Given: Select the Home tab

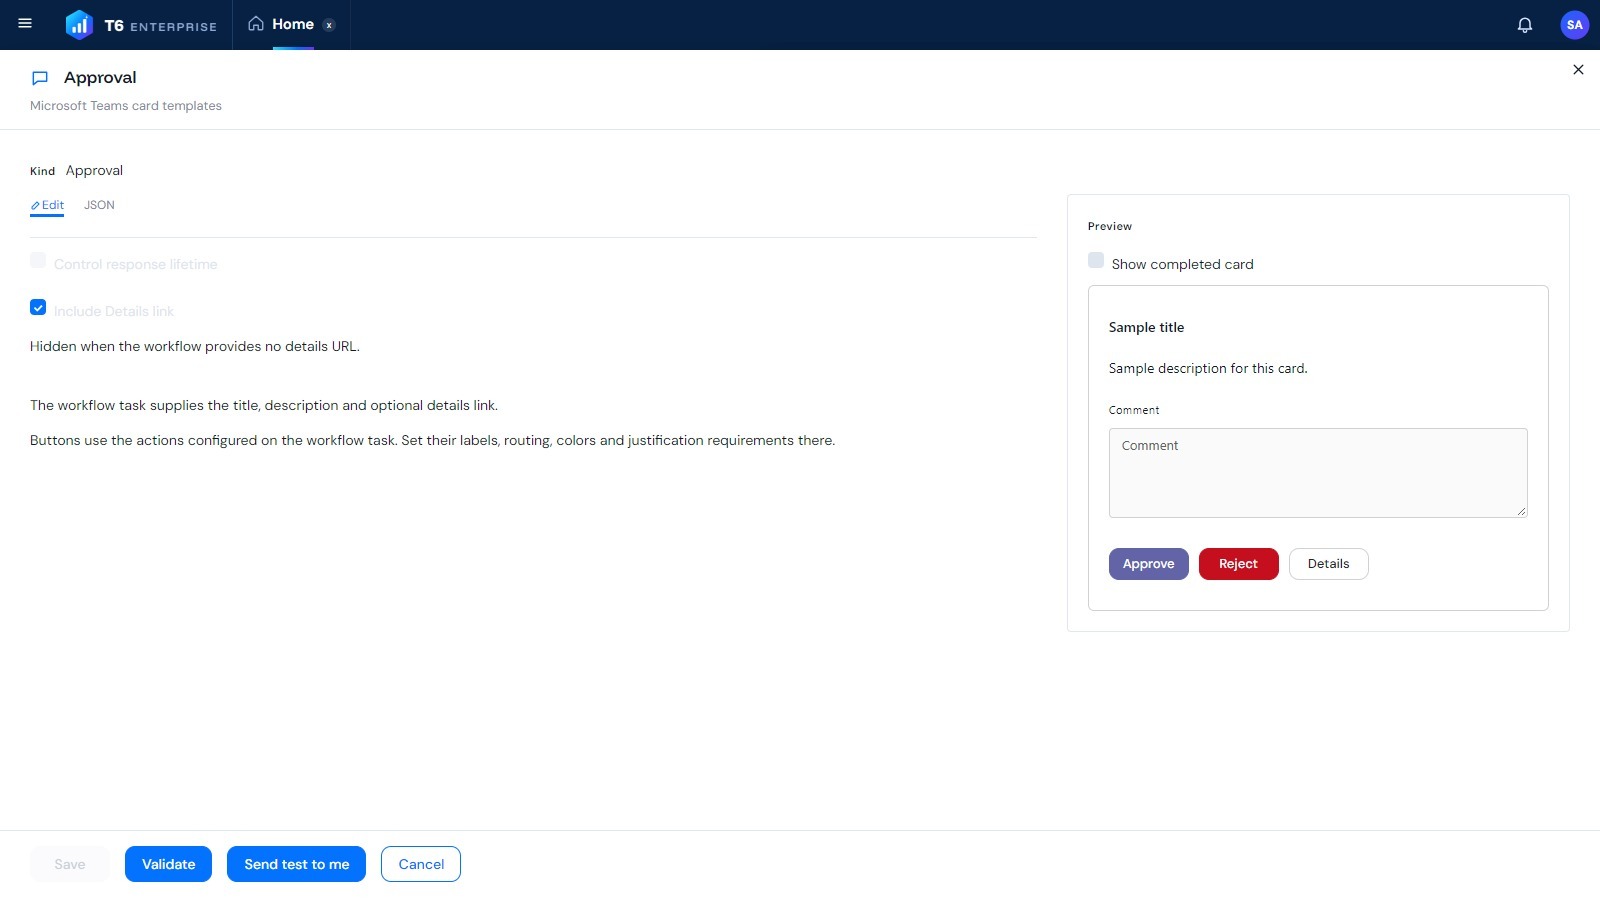Looking at the screenshot, I should pyautogui.click(x=291, y=25).
